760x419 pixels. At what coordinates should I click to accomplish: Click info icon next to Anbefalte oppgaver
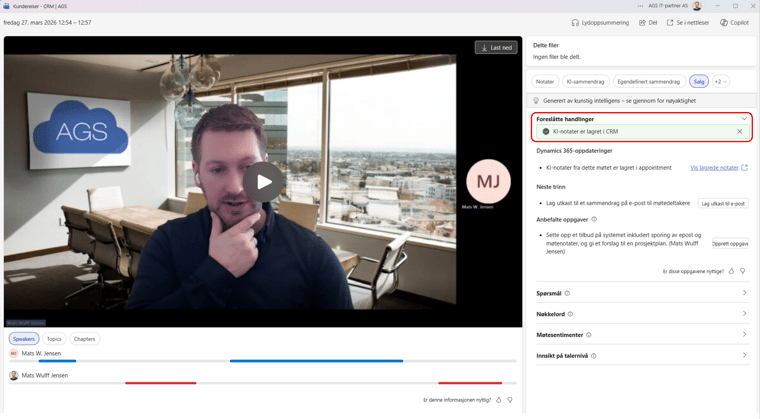coord(594,219)
